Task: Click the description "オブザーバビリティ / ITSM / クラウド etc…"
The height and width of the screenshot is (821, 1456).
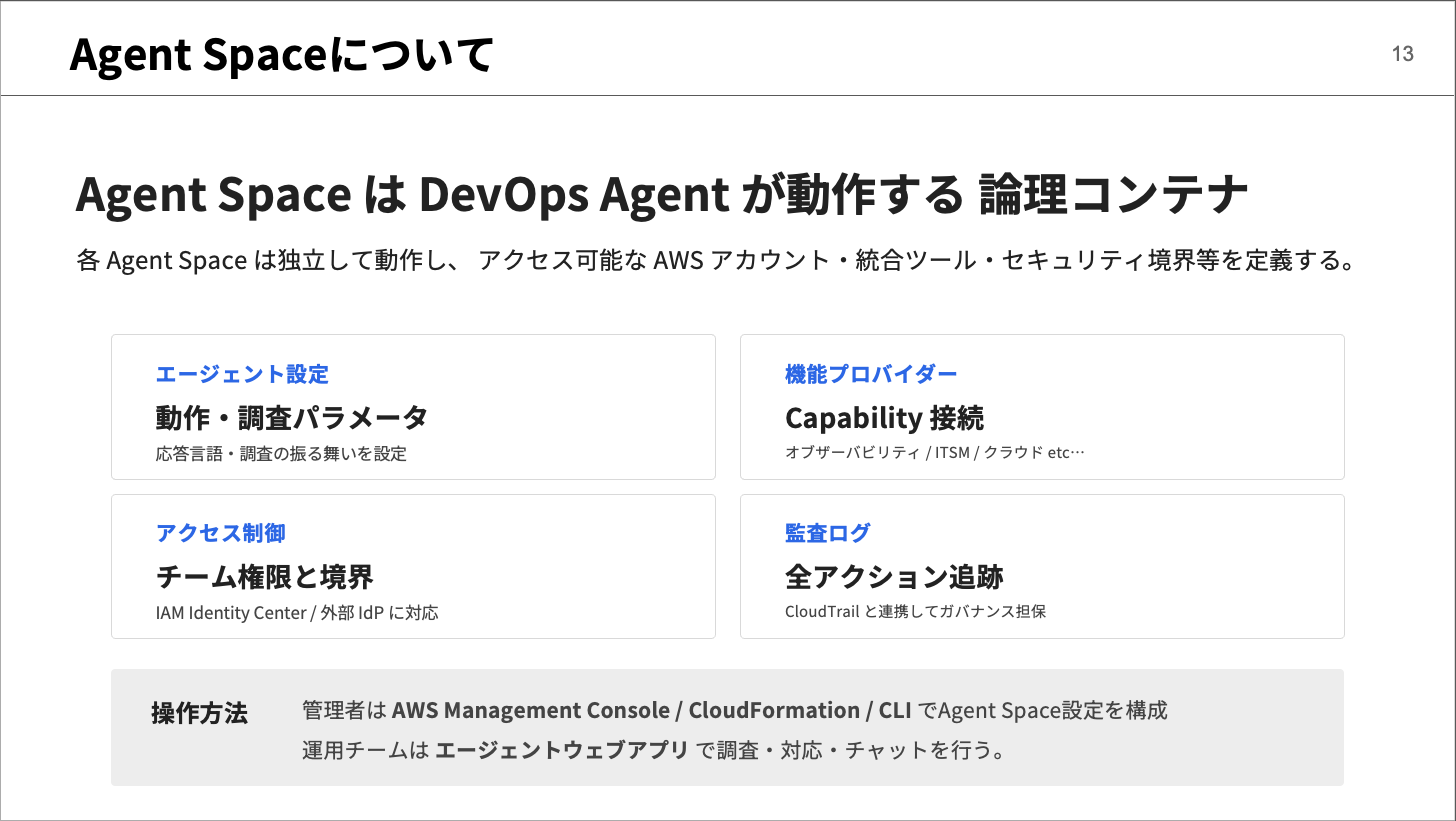Action: tap(935, 453)
